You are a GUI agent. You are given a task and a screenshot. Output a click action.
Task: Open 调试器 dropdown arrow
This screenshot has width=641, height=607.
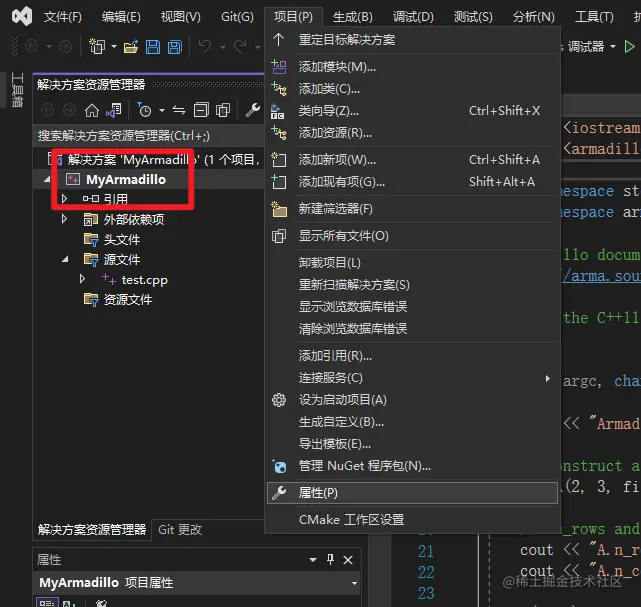point(613,47)
